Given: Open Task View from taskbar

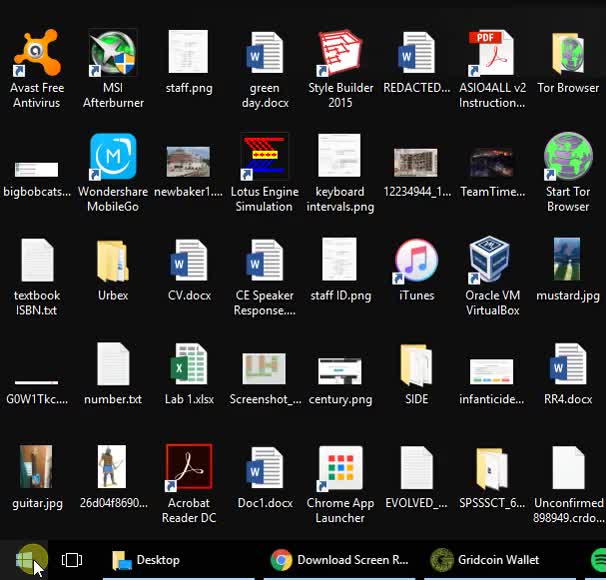Looking at the screenshot, I should (72, 560).
